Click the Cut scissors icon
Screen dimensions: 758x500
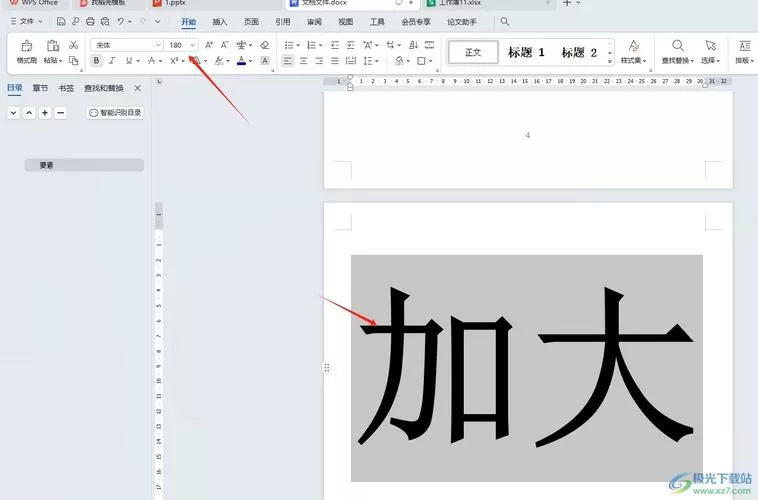pos(73,45)
